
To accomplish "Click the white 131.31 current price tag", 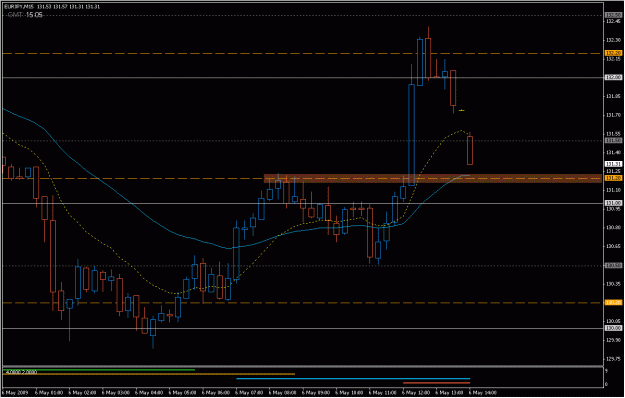I will point(613,164).
